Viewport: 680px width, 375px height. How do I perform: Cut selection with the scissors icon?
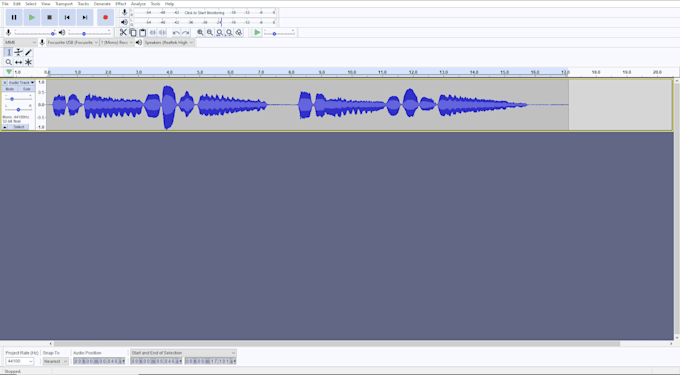click(x=123, y=33)
